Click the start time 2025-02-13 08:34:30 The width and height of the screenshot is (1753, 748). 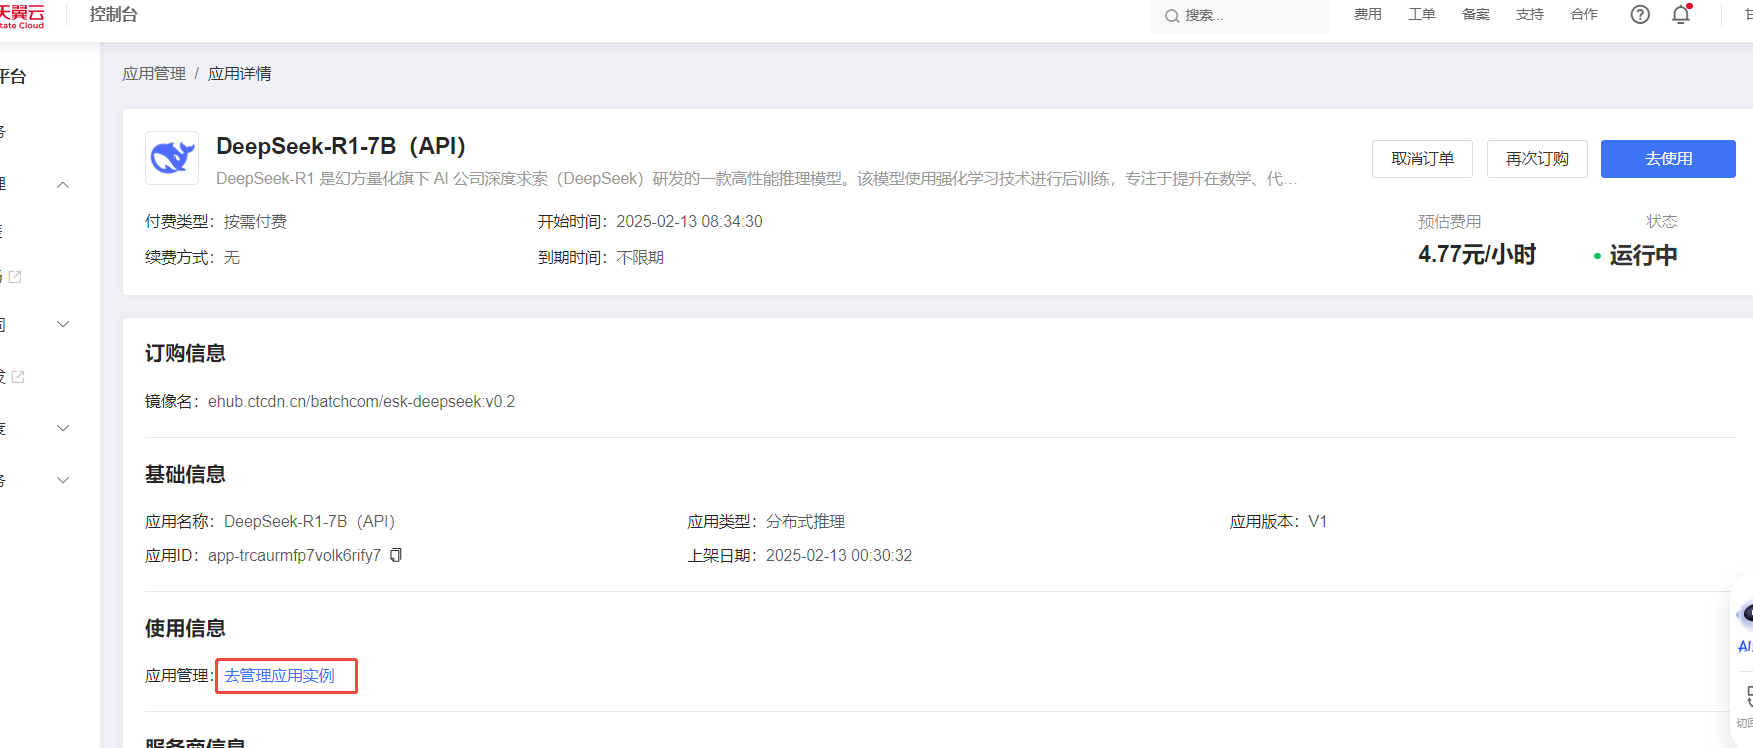689,222
